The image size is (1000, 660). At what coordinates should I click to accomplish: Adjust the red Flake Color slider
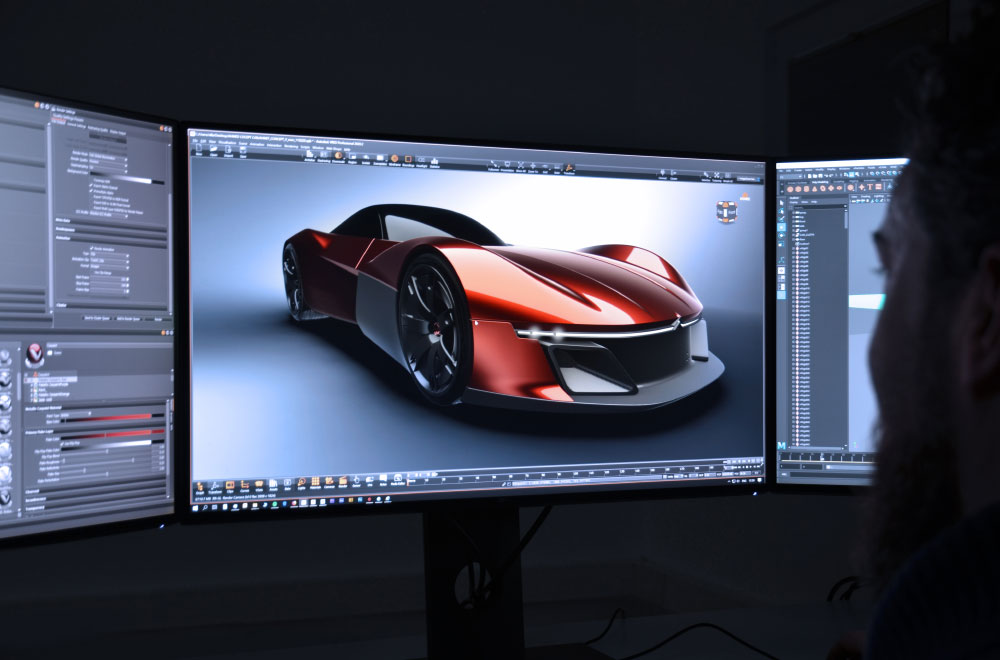[x=106, y=436]
